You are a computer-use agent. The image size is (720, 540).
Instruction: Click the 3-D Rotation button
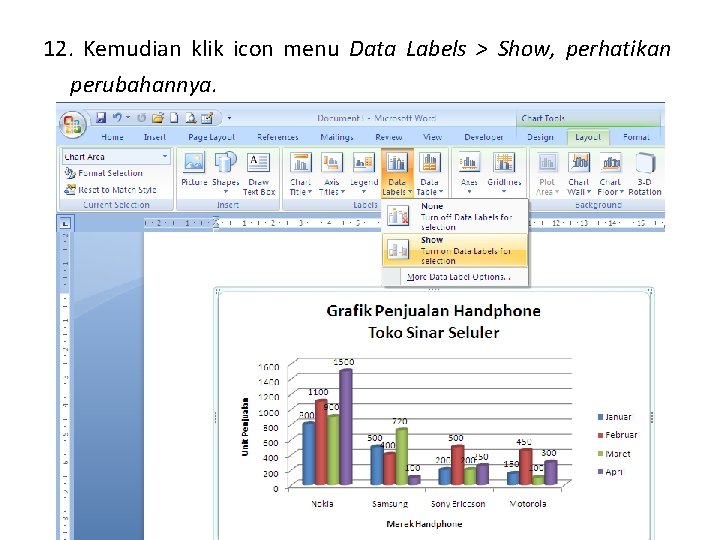[645, 174]
